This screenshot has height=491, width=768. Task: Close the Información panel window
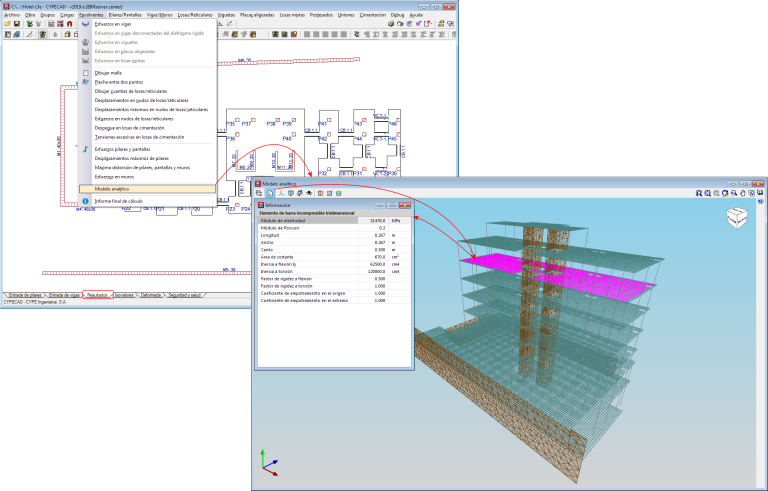404,204
